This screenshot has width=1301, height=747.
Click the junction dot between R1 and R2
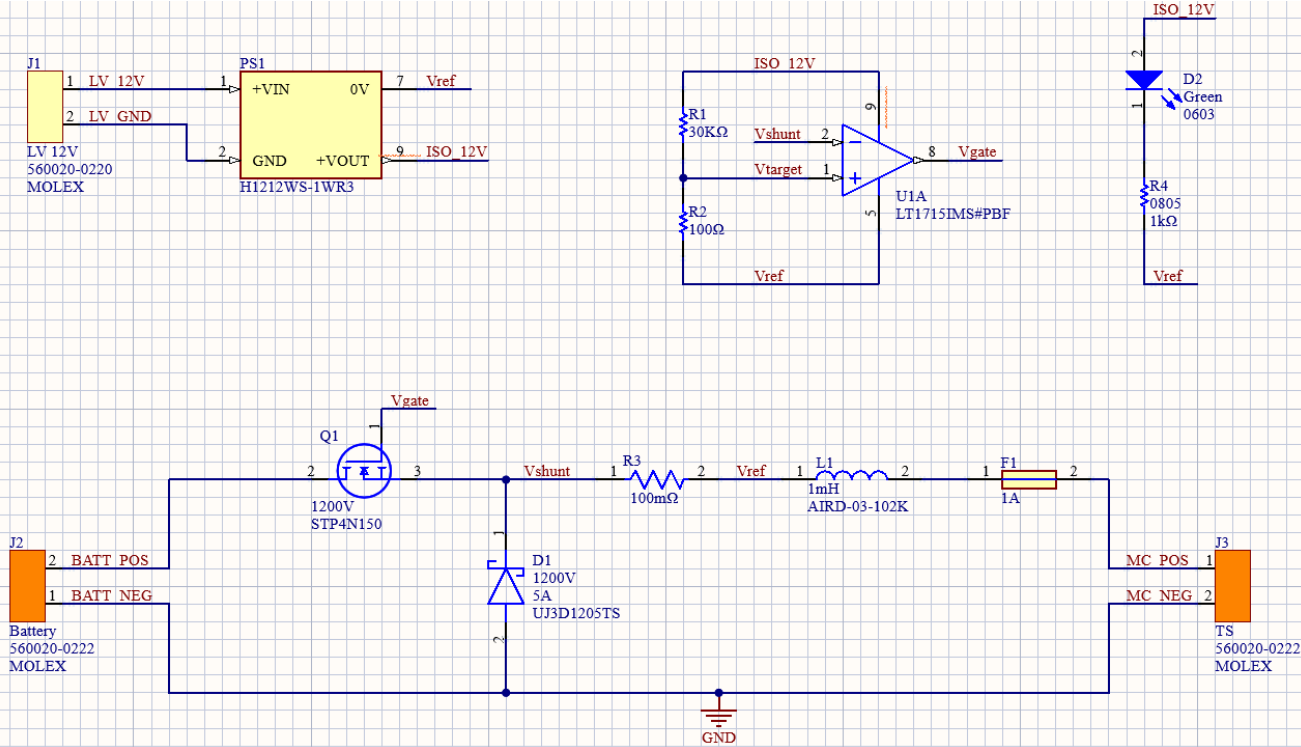(683, 178)
